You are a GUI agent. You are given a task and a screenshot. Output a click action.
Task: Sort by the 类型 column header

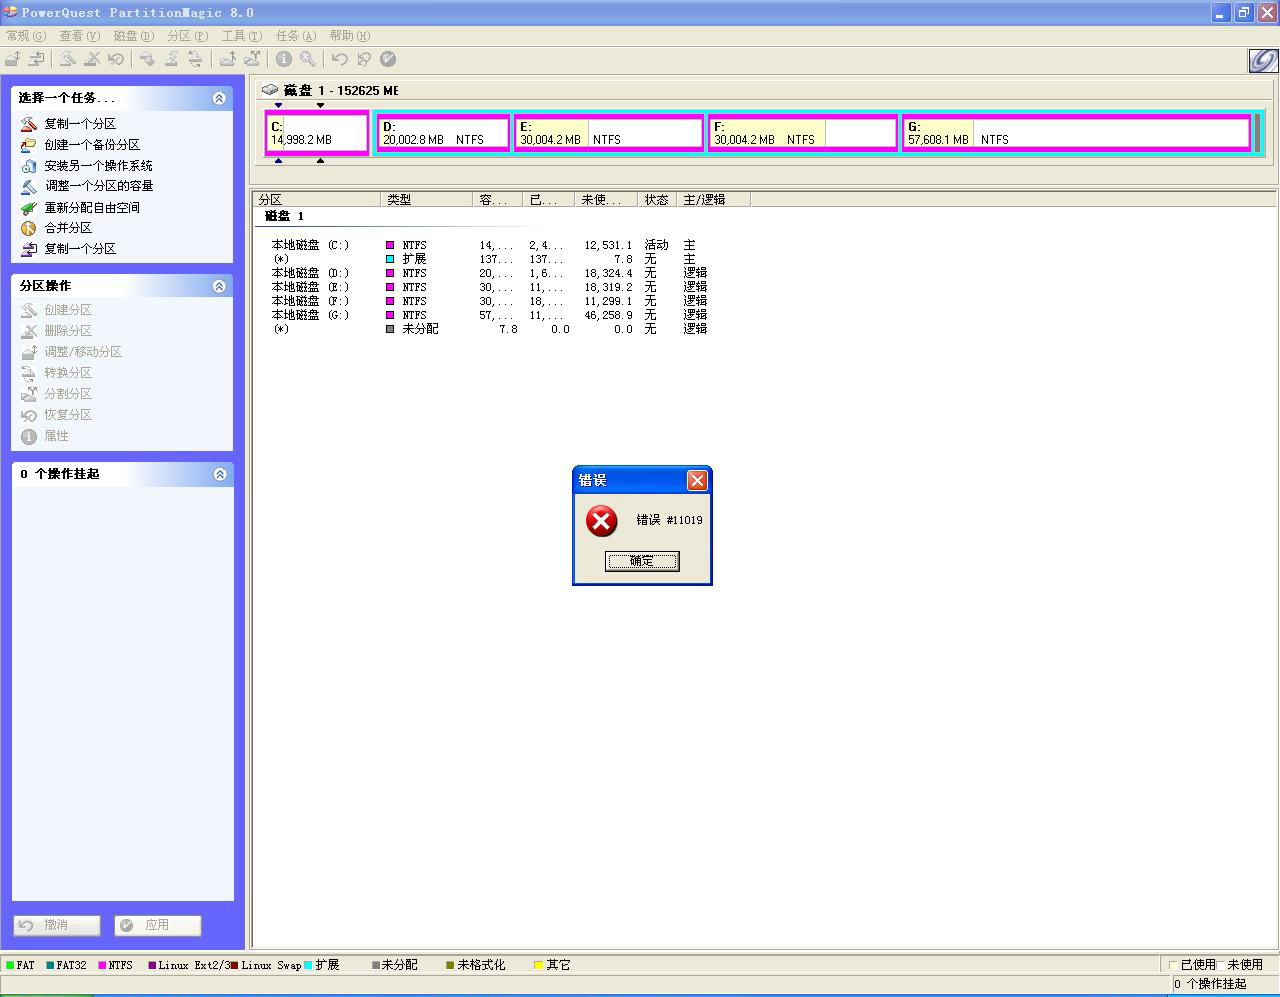point(427,200)
